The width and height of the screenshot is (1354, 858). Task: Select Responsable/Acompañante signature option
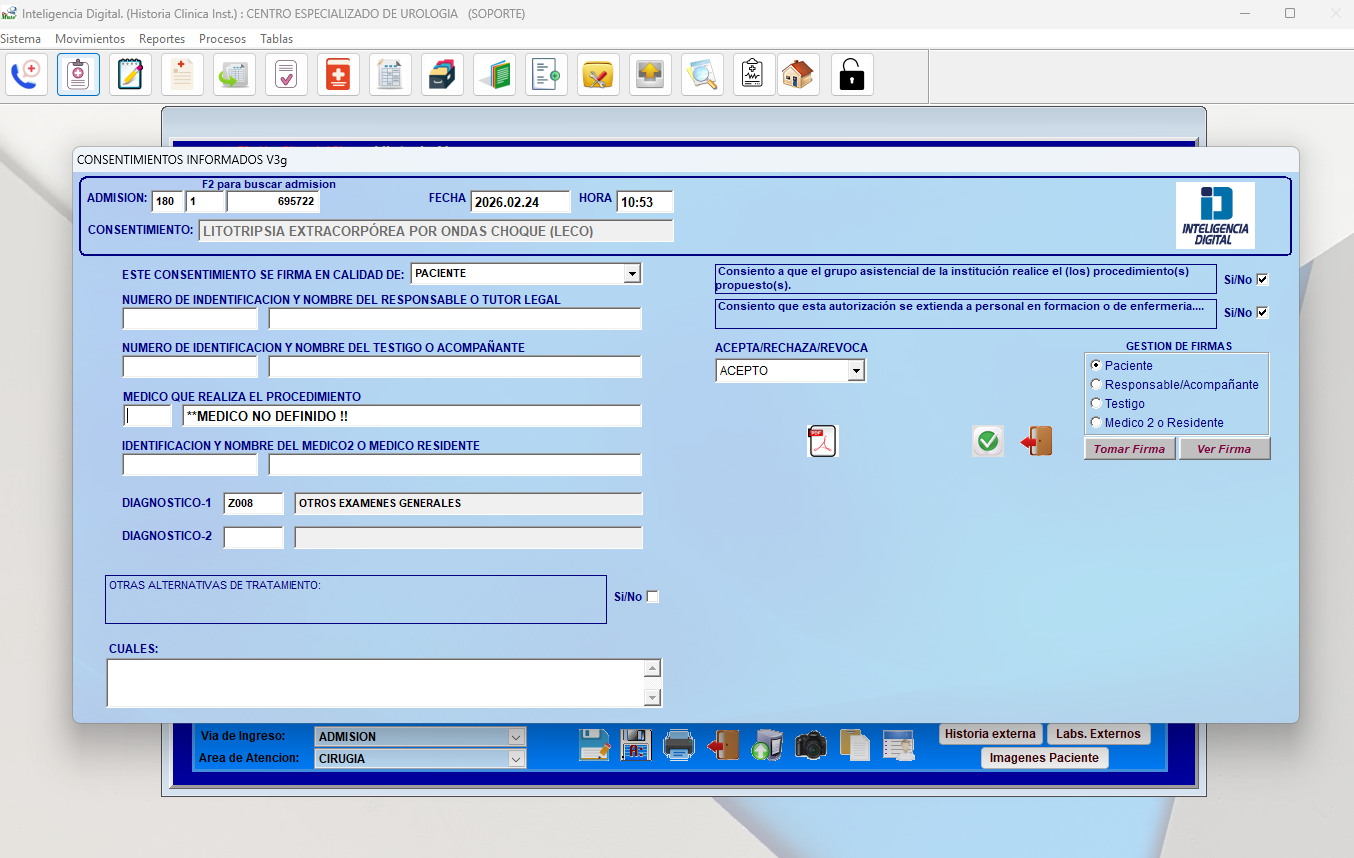click(1096, 385)
